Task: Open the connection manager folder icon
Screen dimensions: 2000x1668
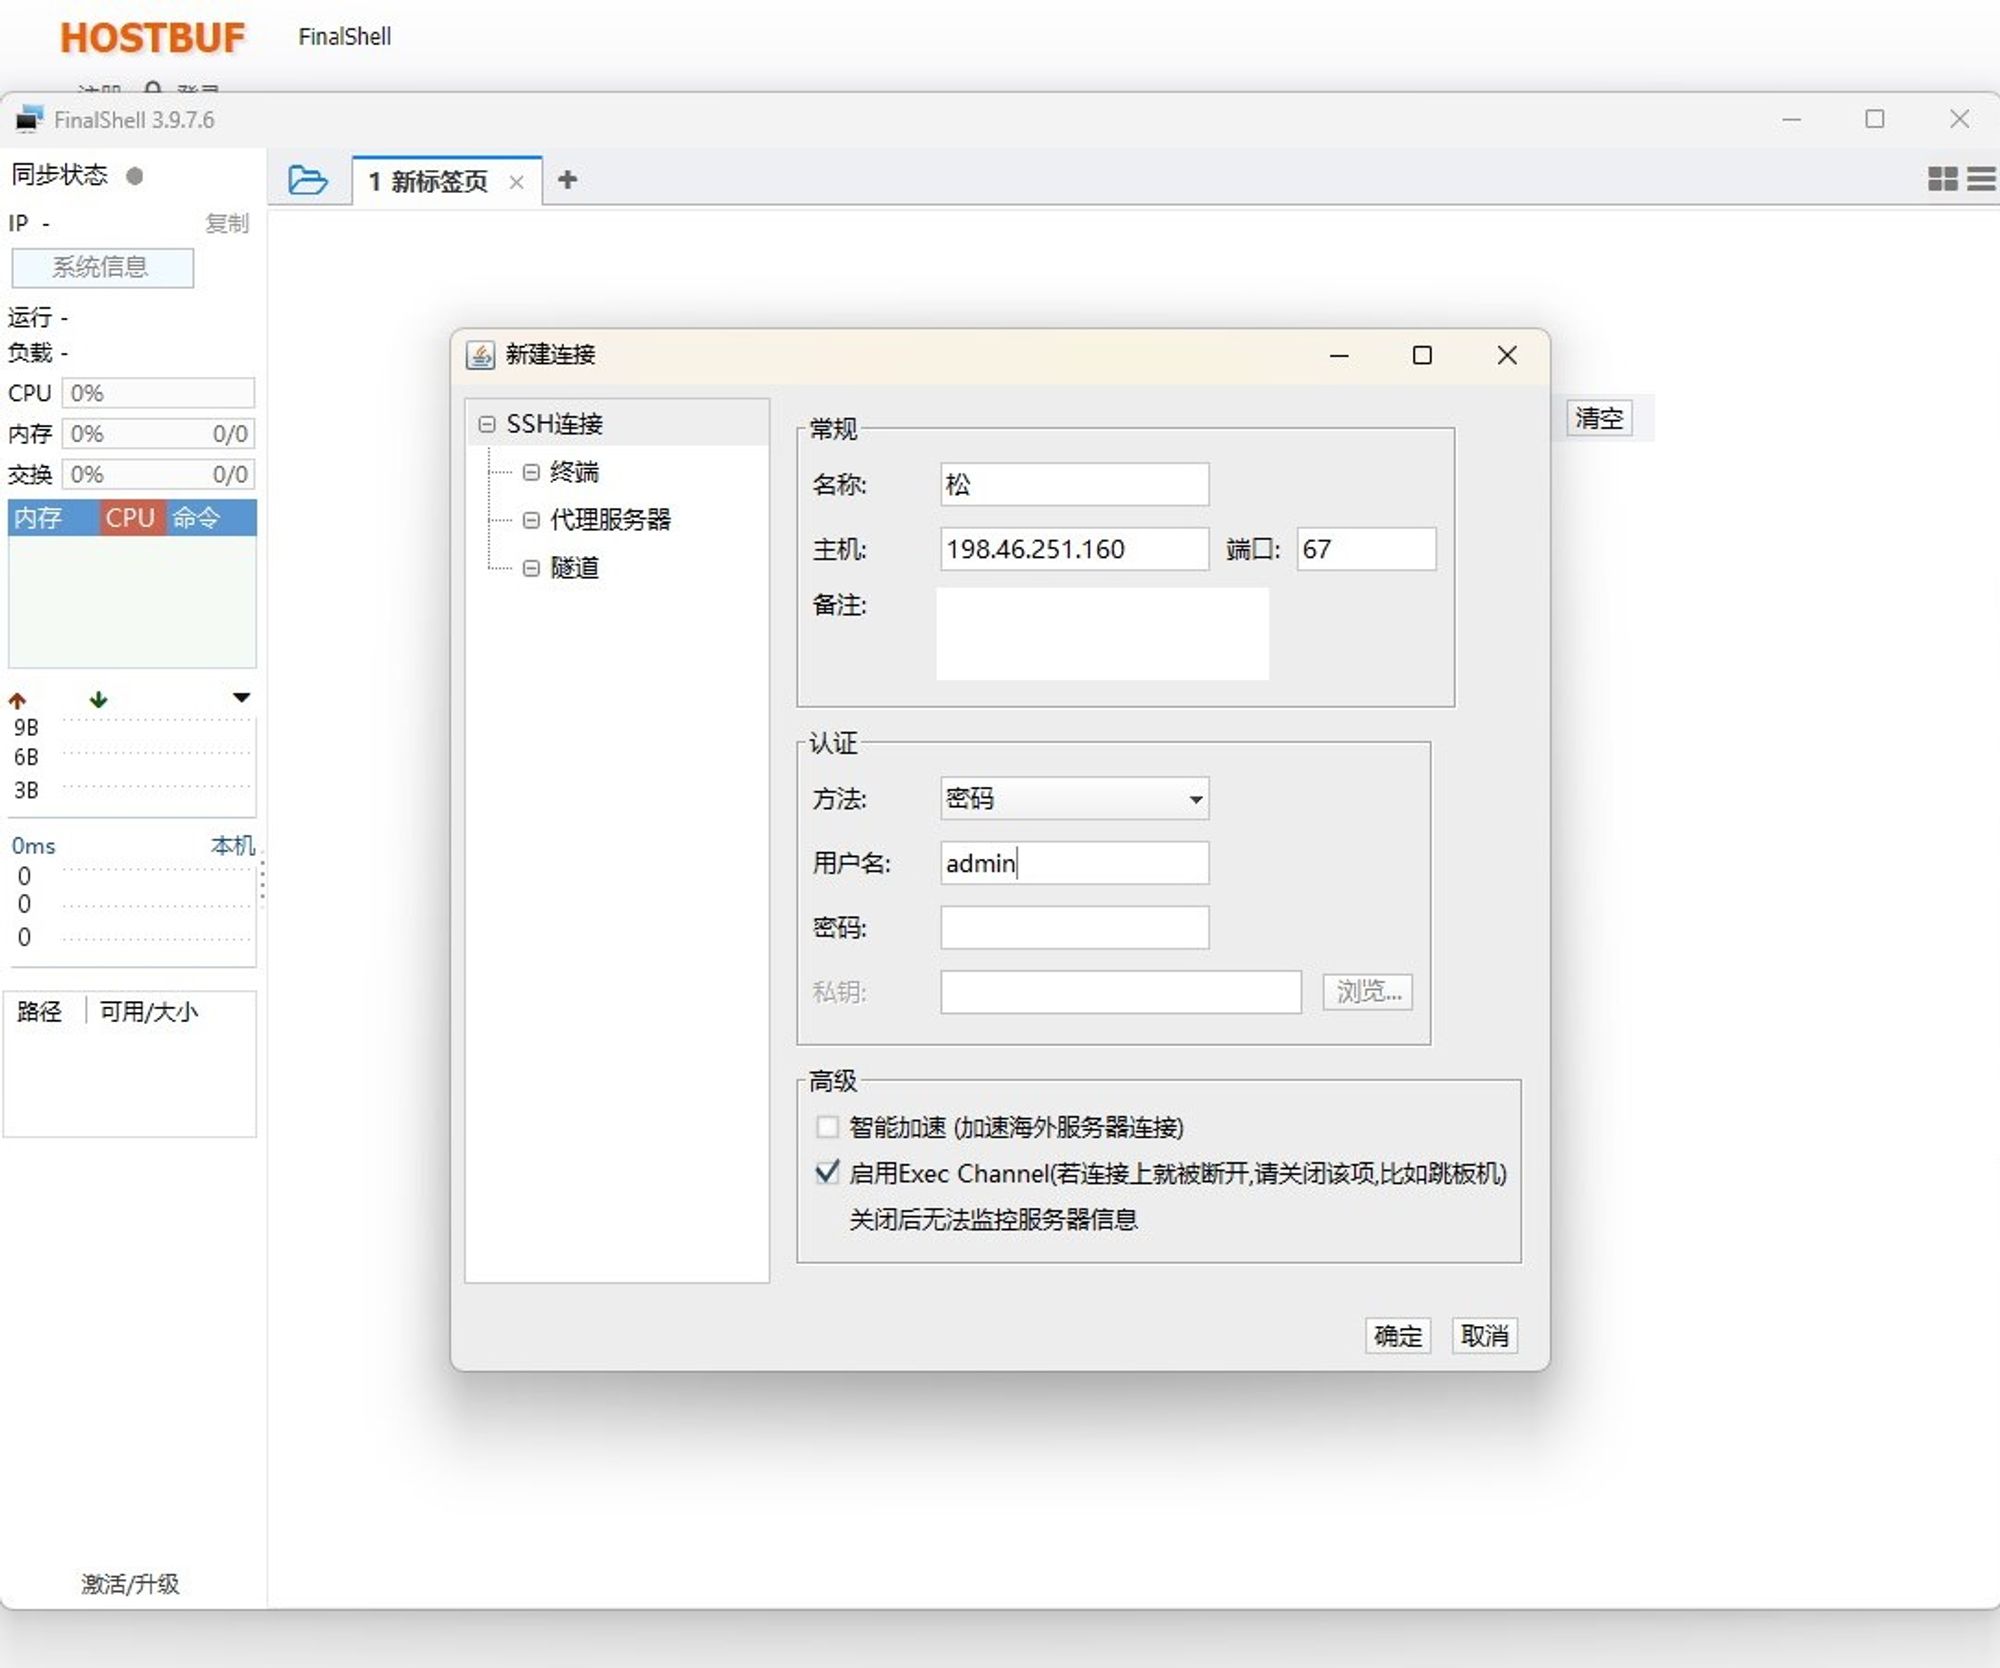Action: click(307, 180)
